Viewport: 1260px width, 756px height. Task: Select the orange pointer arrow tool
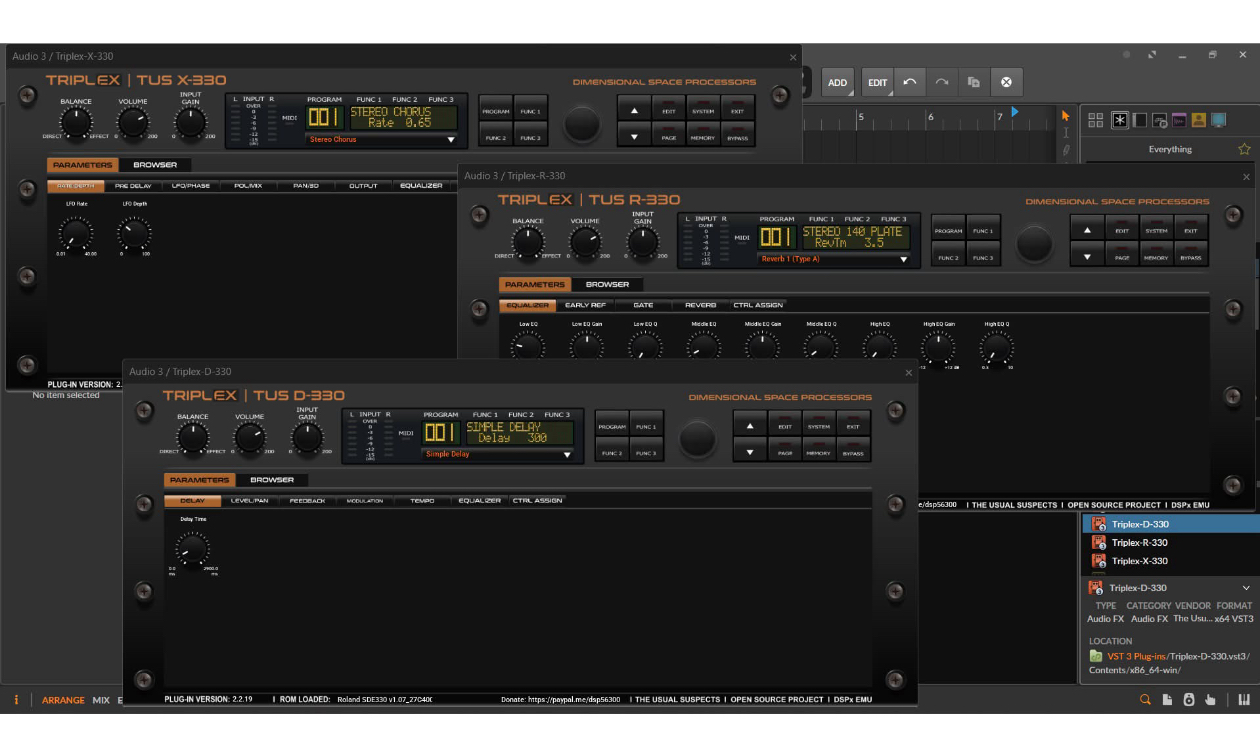coord(1066,116)
